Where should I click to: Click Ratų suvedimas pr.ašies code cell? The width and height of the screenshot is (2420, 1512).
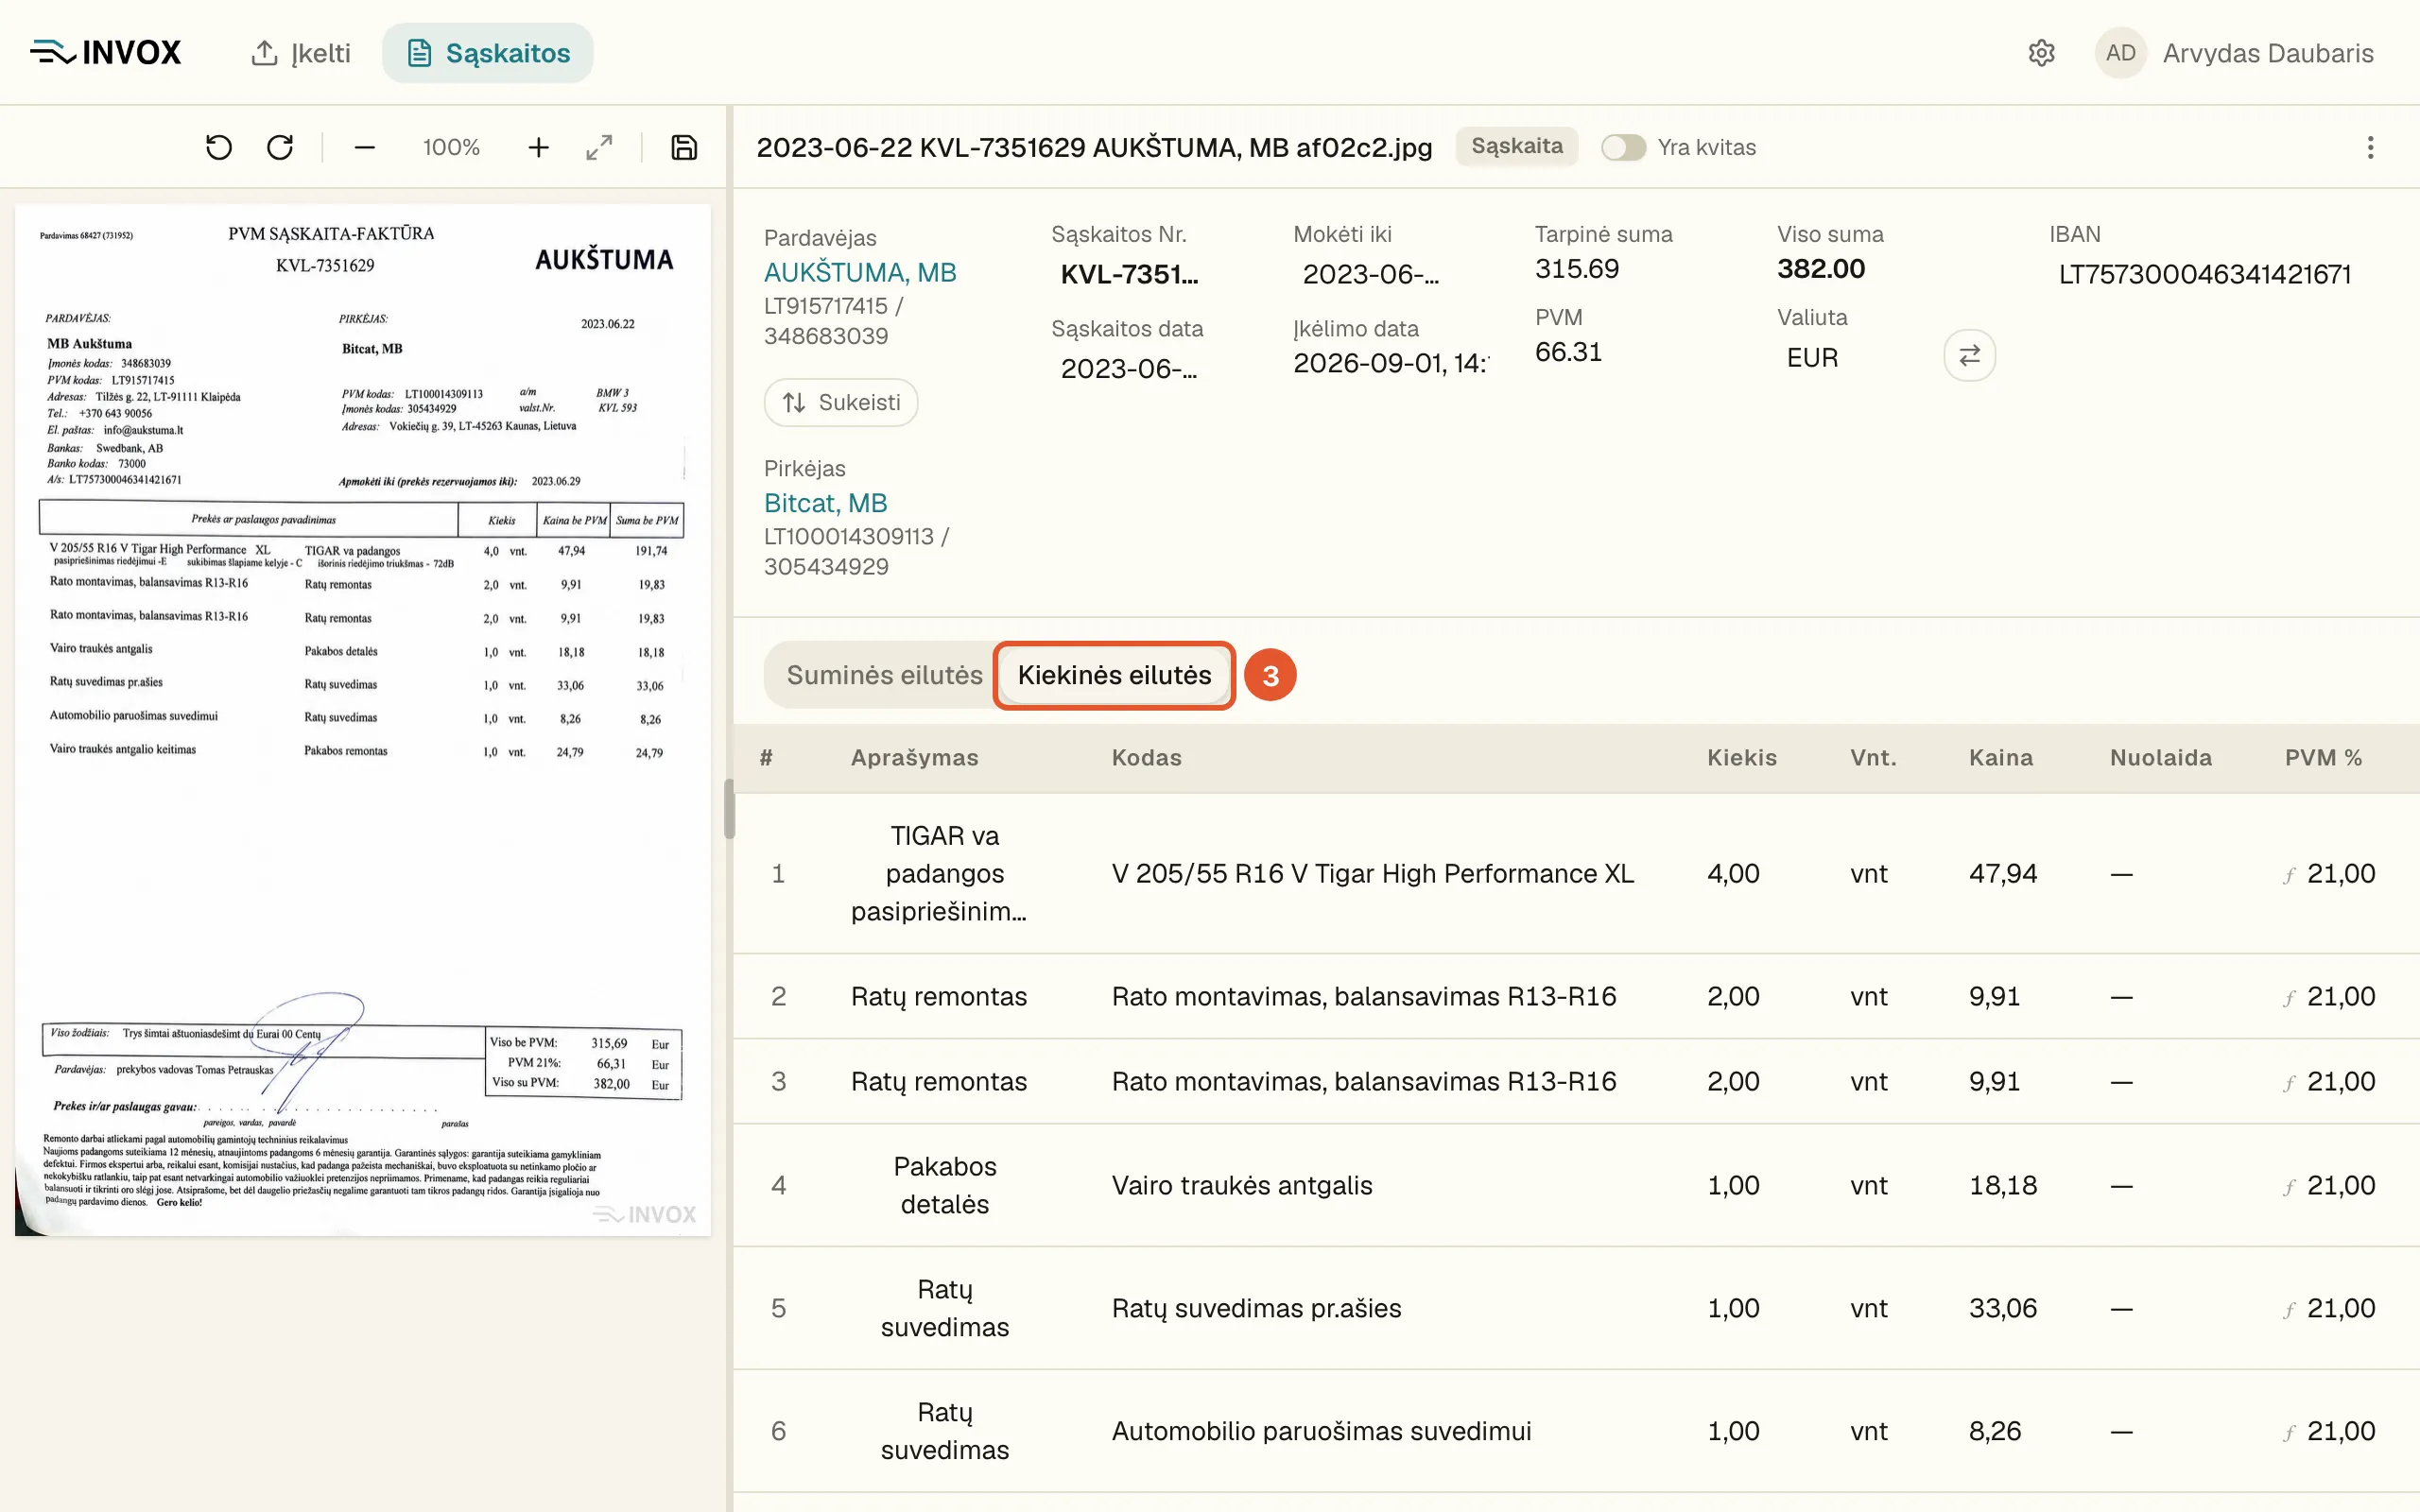tap(1256, 1309)
